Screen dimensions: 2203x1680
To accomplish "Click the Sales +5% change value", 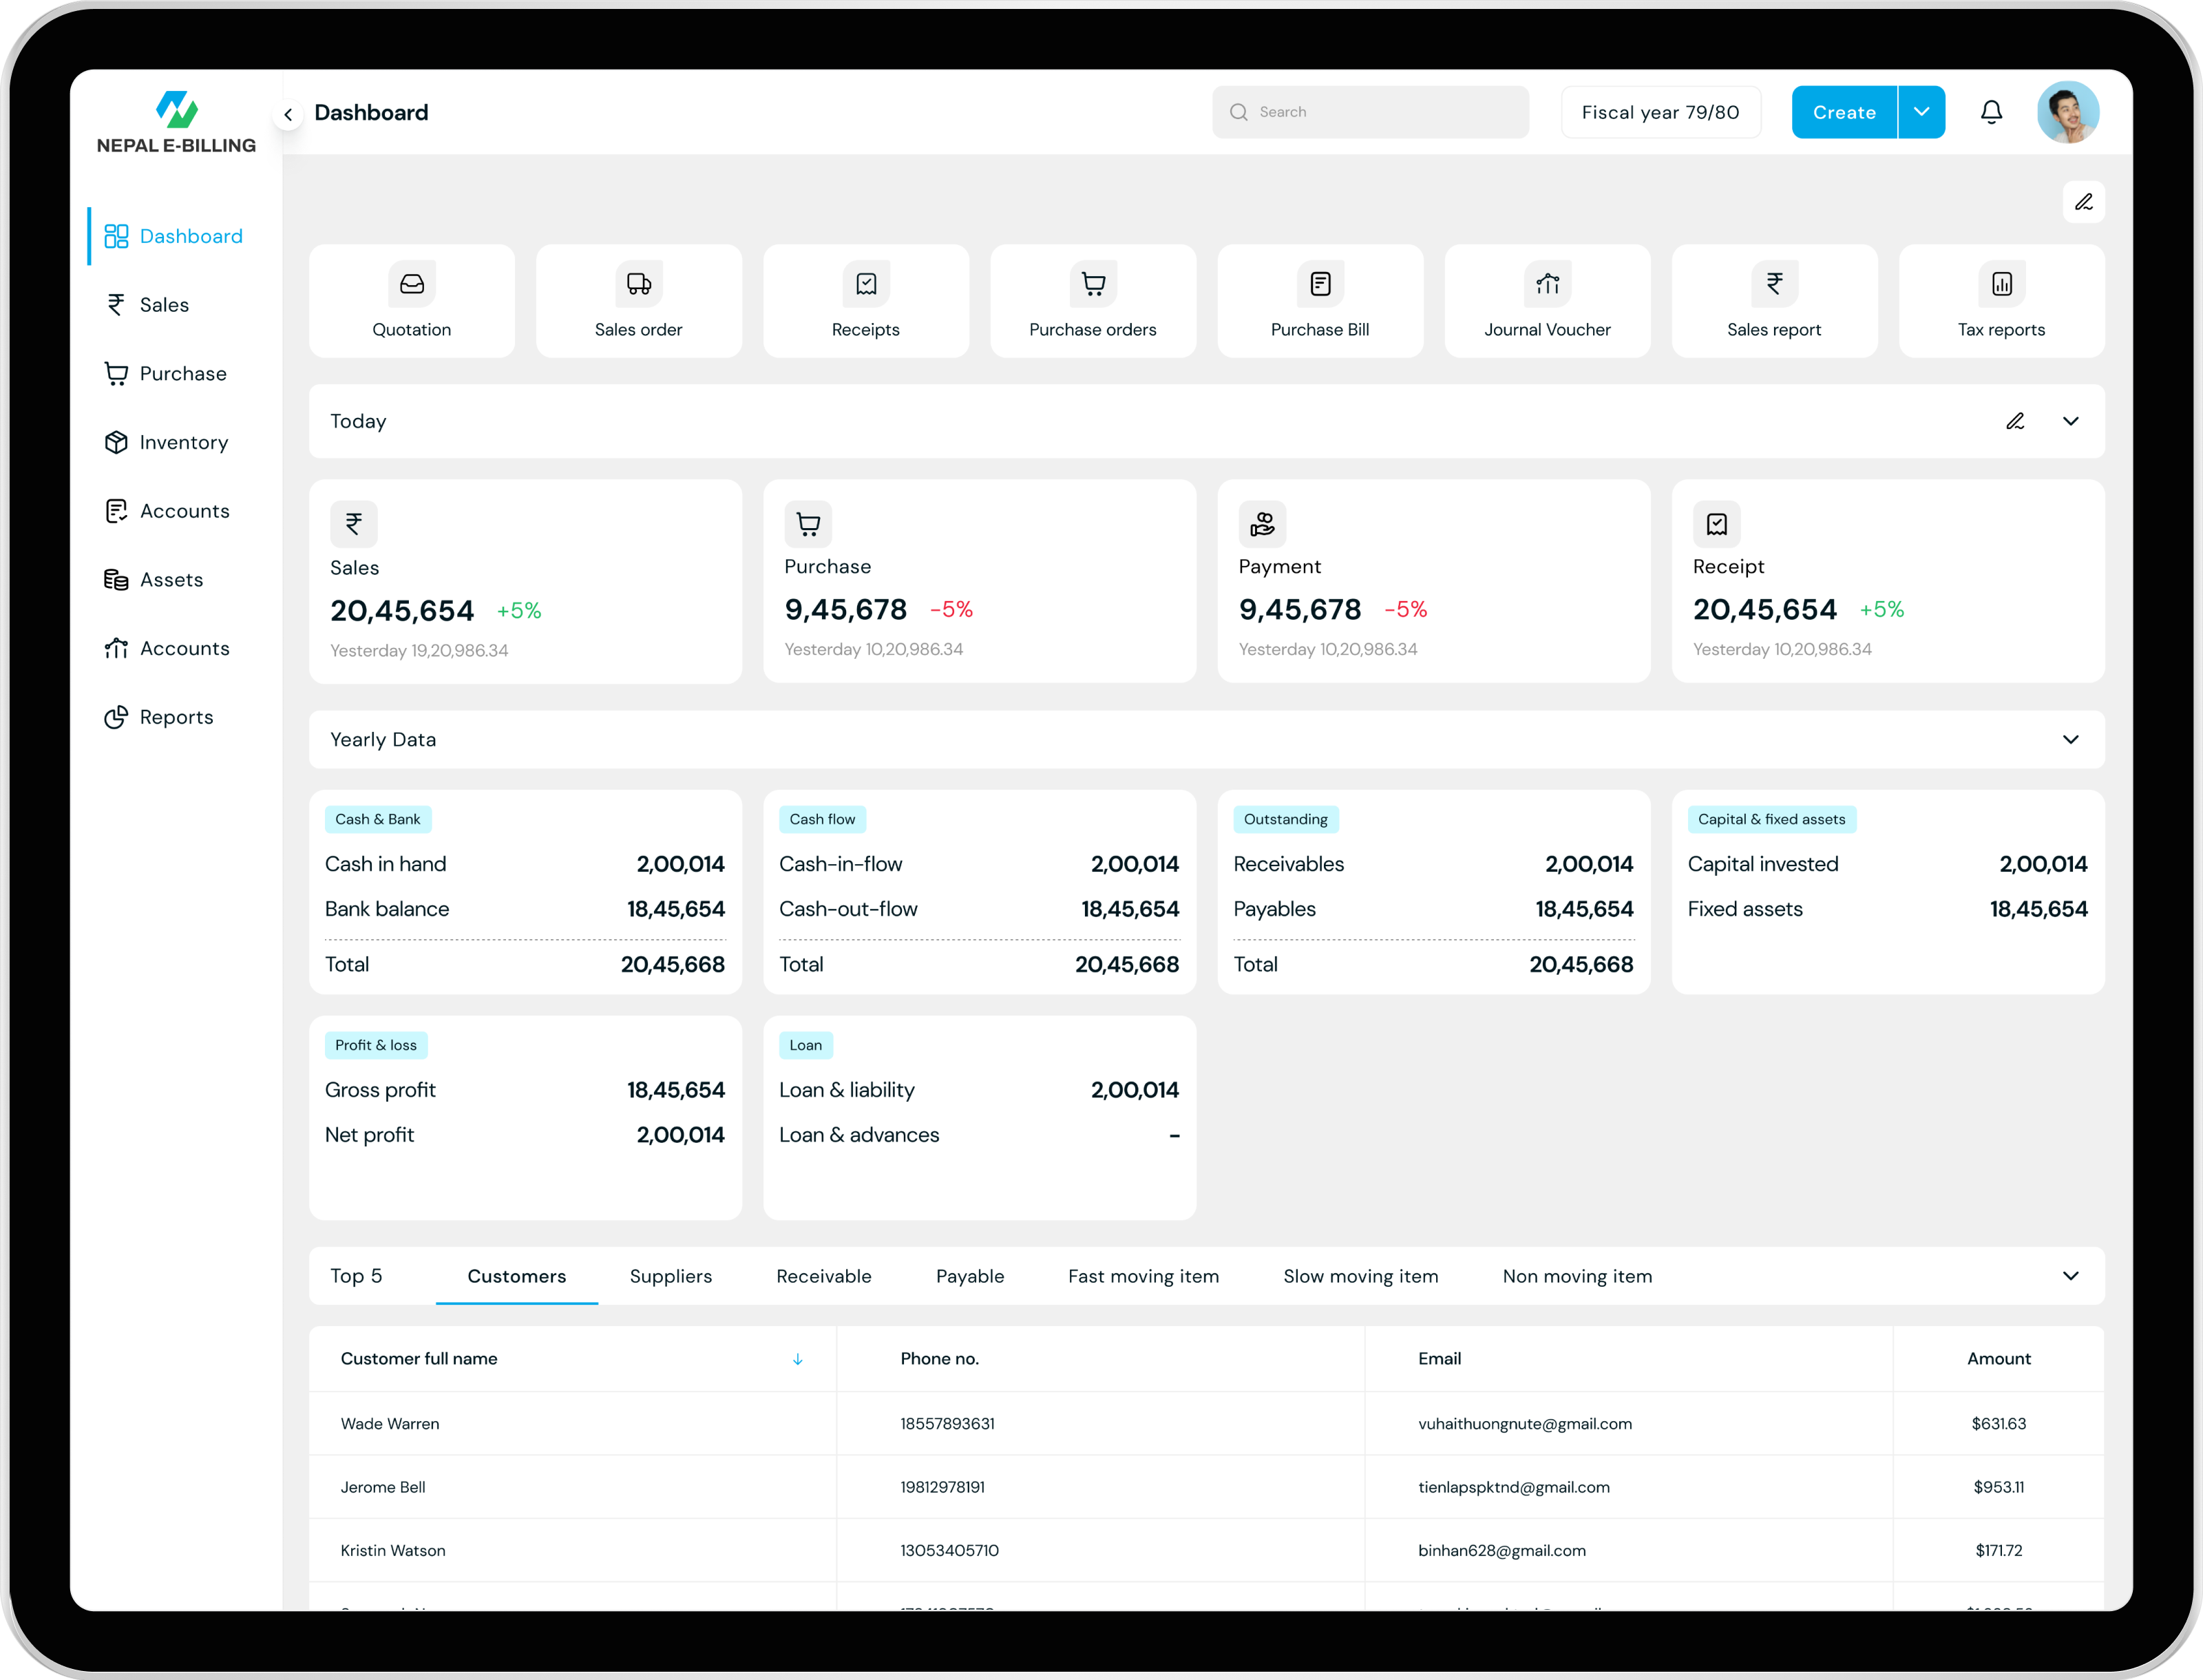I will 519,610.
